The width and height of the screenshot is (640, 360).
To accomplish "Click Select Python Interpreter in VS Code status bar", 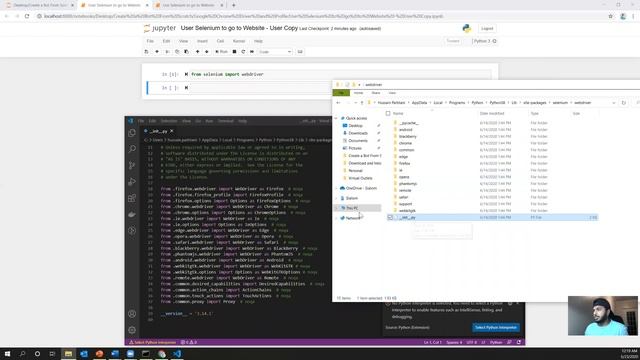I will pos(153,342).
